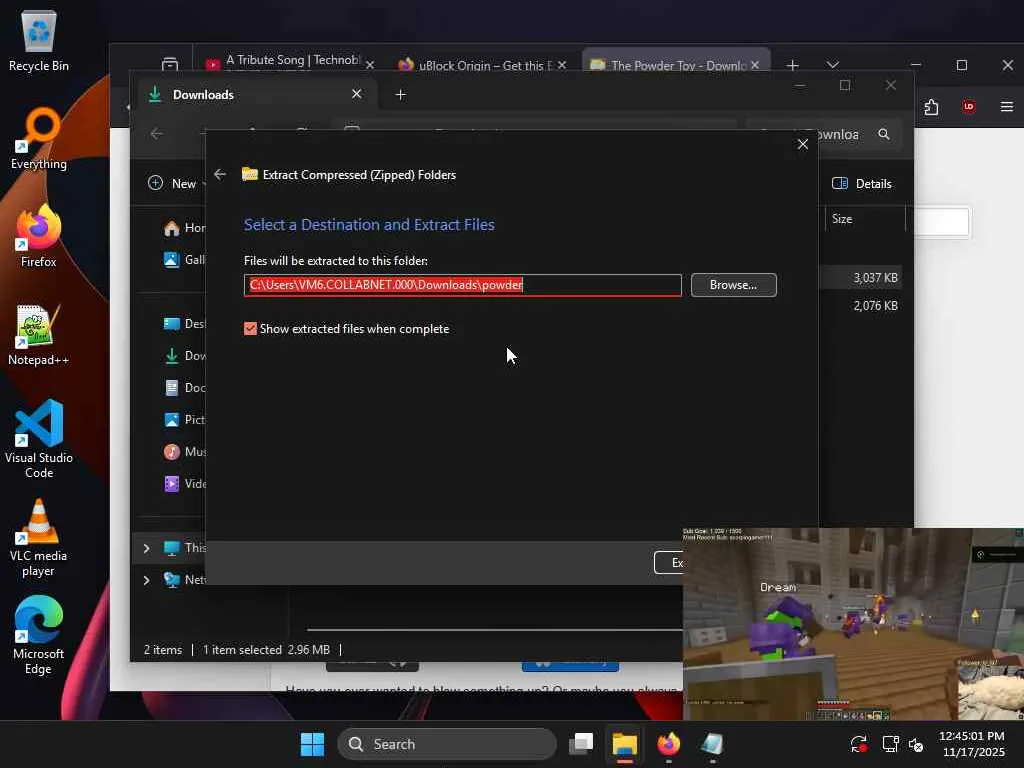Close the uBlock Origin tab
The image size is (1024, 768).
point(562,65)
